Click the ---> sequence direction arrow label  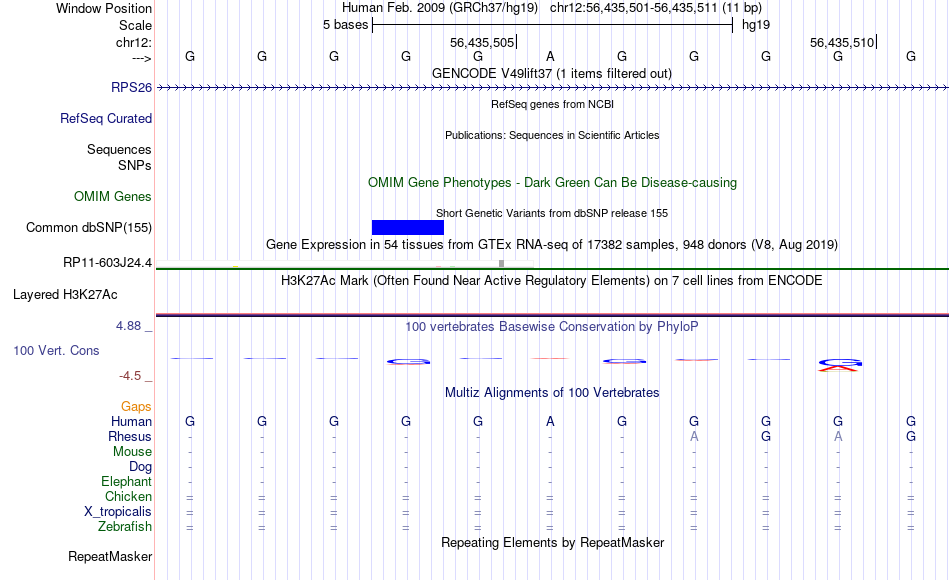(141, 58)
